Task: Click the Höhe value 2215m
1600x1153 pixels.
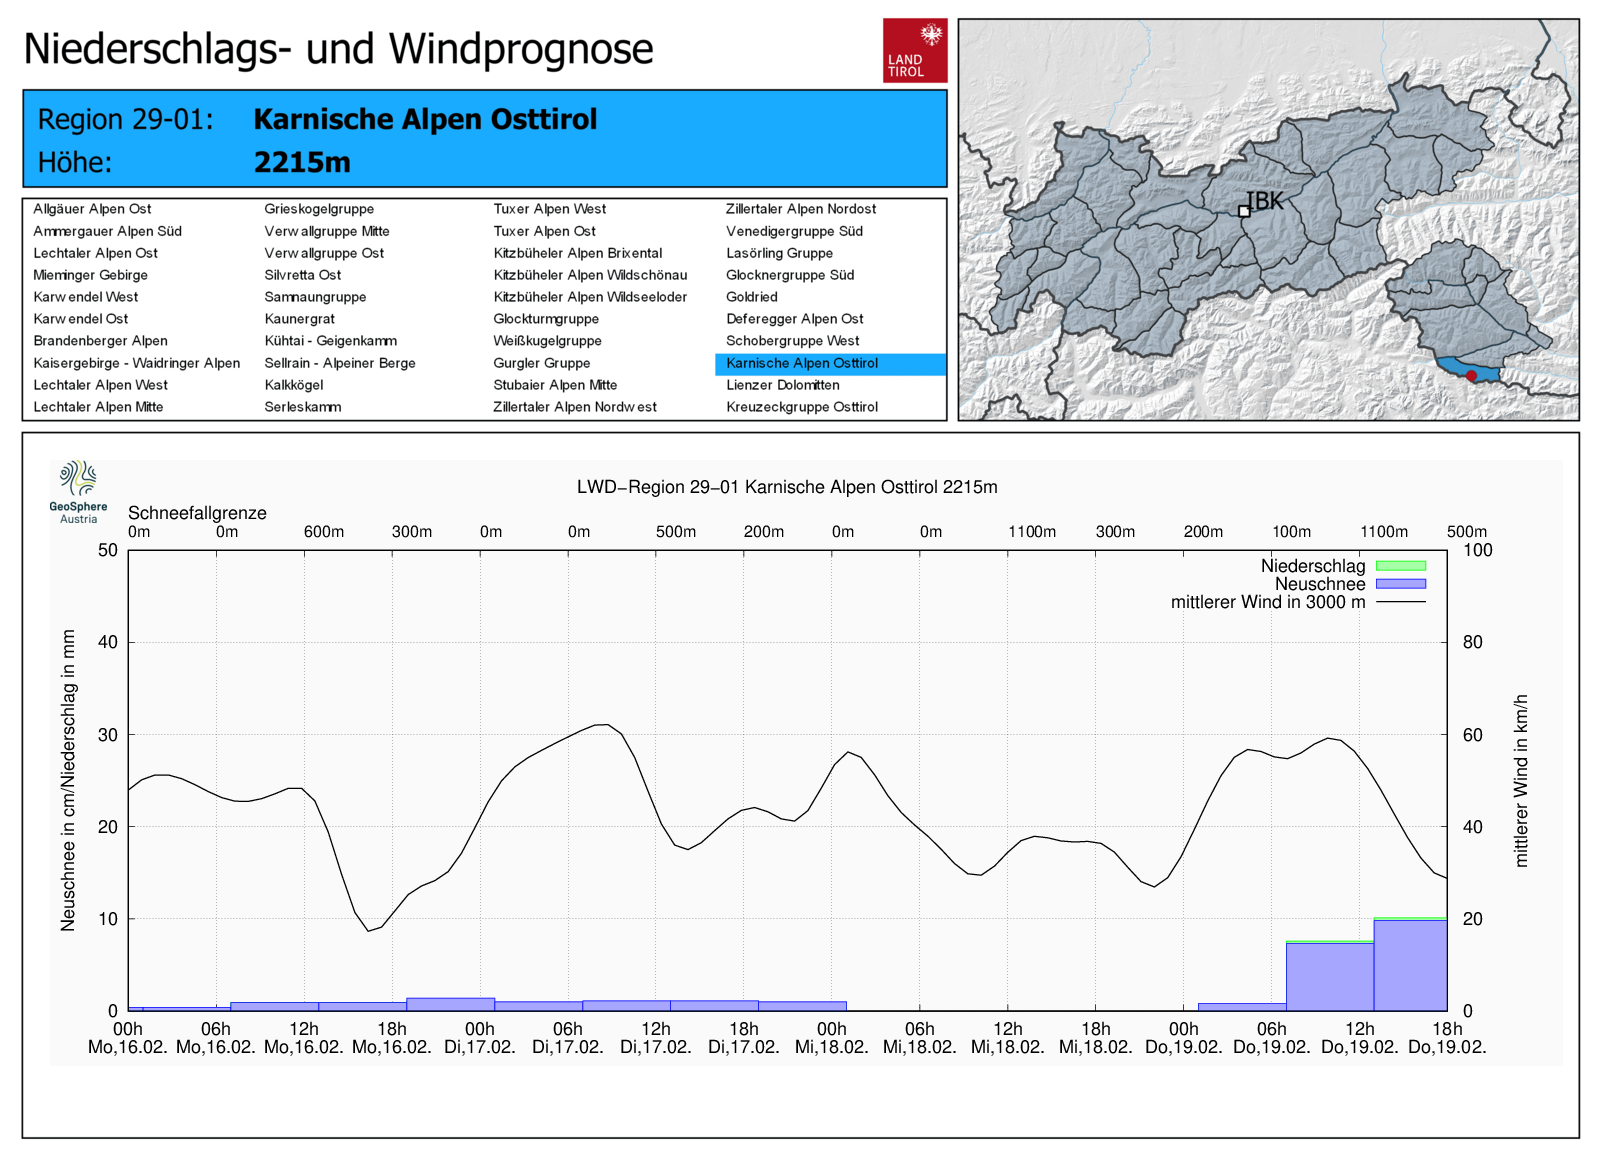Action: [x=302, y=162]
